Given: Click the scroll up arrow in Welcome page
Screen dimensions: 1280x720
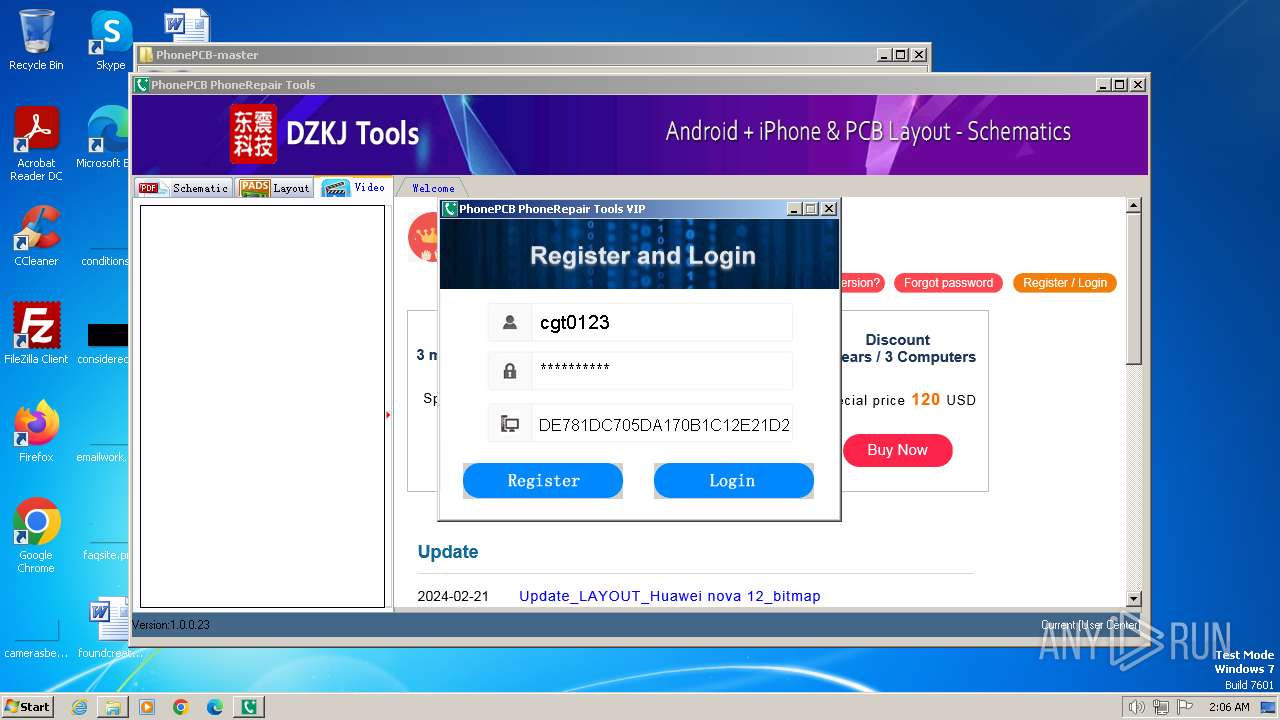Looking at the screenshot, I should (x=1133, y=205).
